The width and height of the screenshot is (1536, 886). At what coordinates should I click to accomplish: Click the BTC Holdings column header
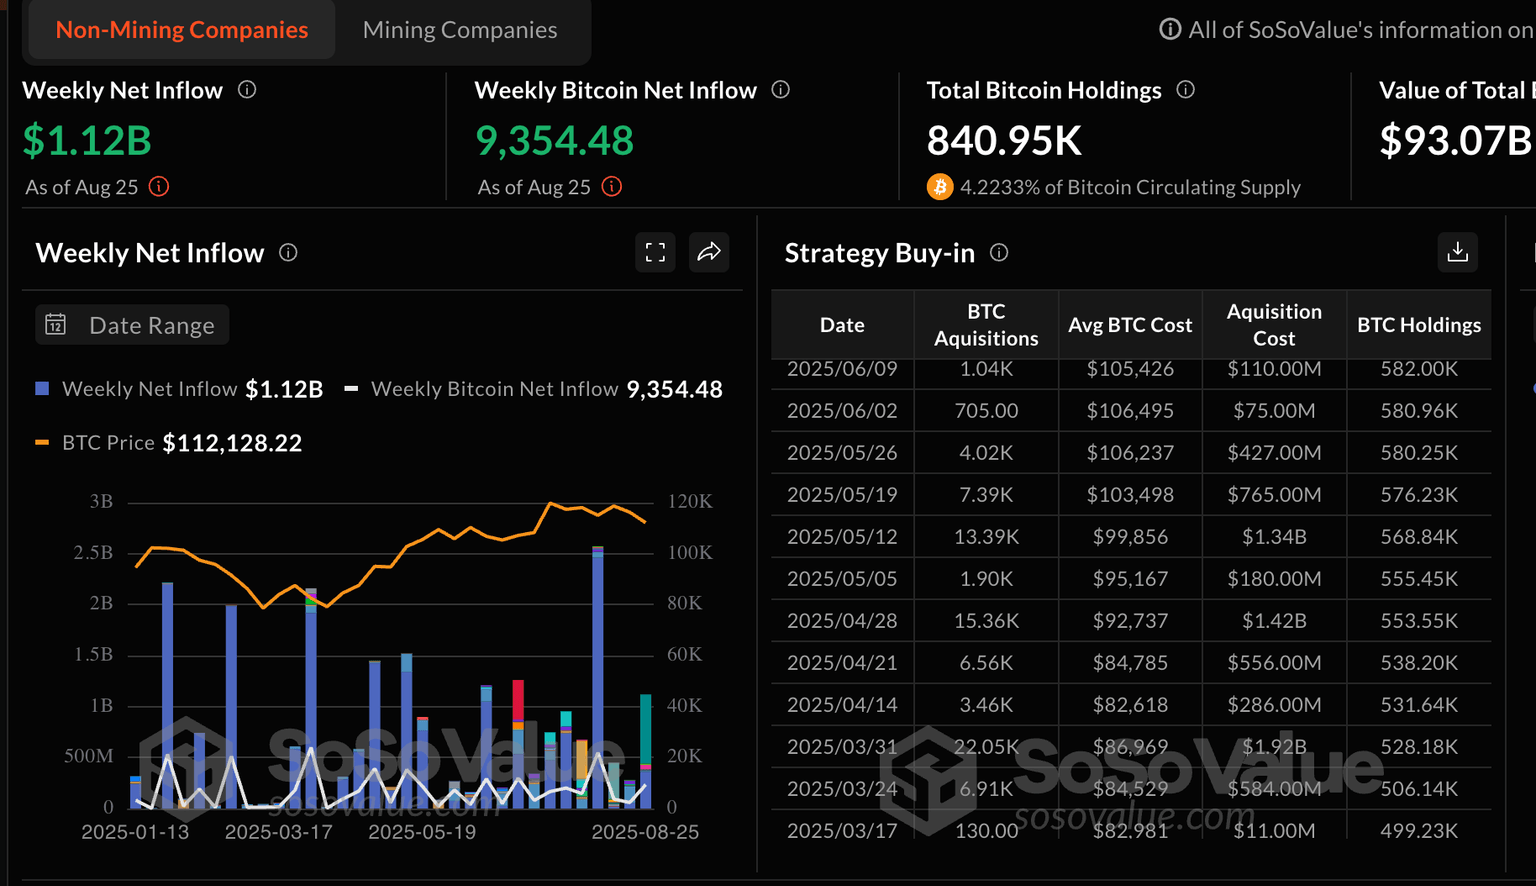tap(1418, 325)
